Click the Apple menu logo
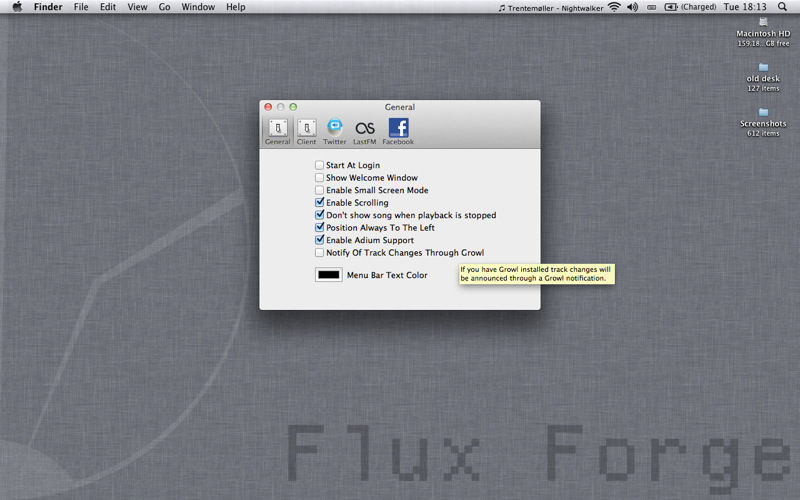 click(17, 7)
